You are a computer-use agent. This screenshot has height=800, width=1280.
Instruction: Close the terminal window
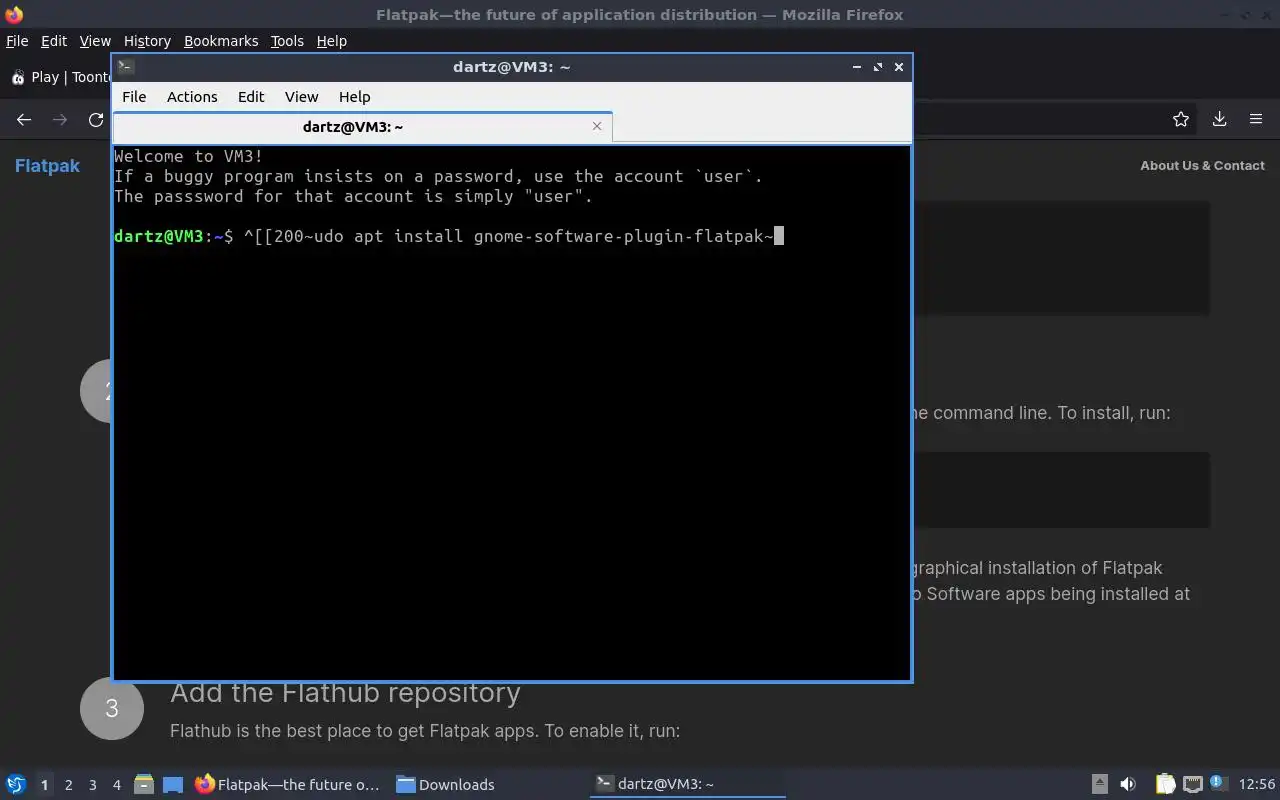click(899, 67)
